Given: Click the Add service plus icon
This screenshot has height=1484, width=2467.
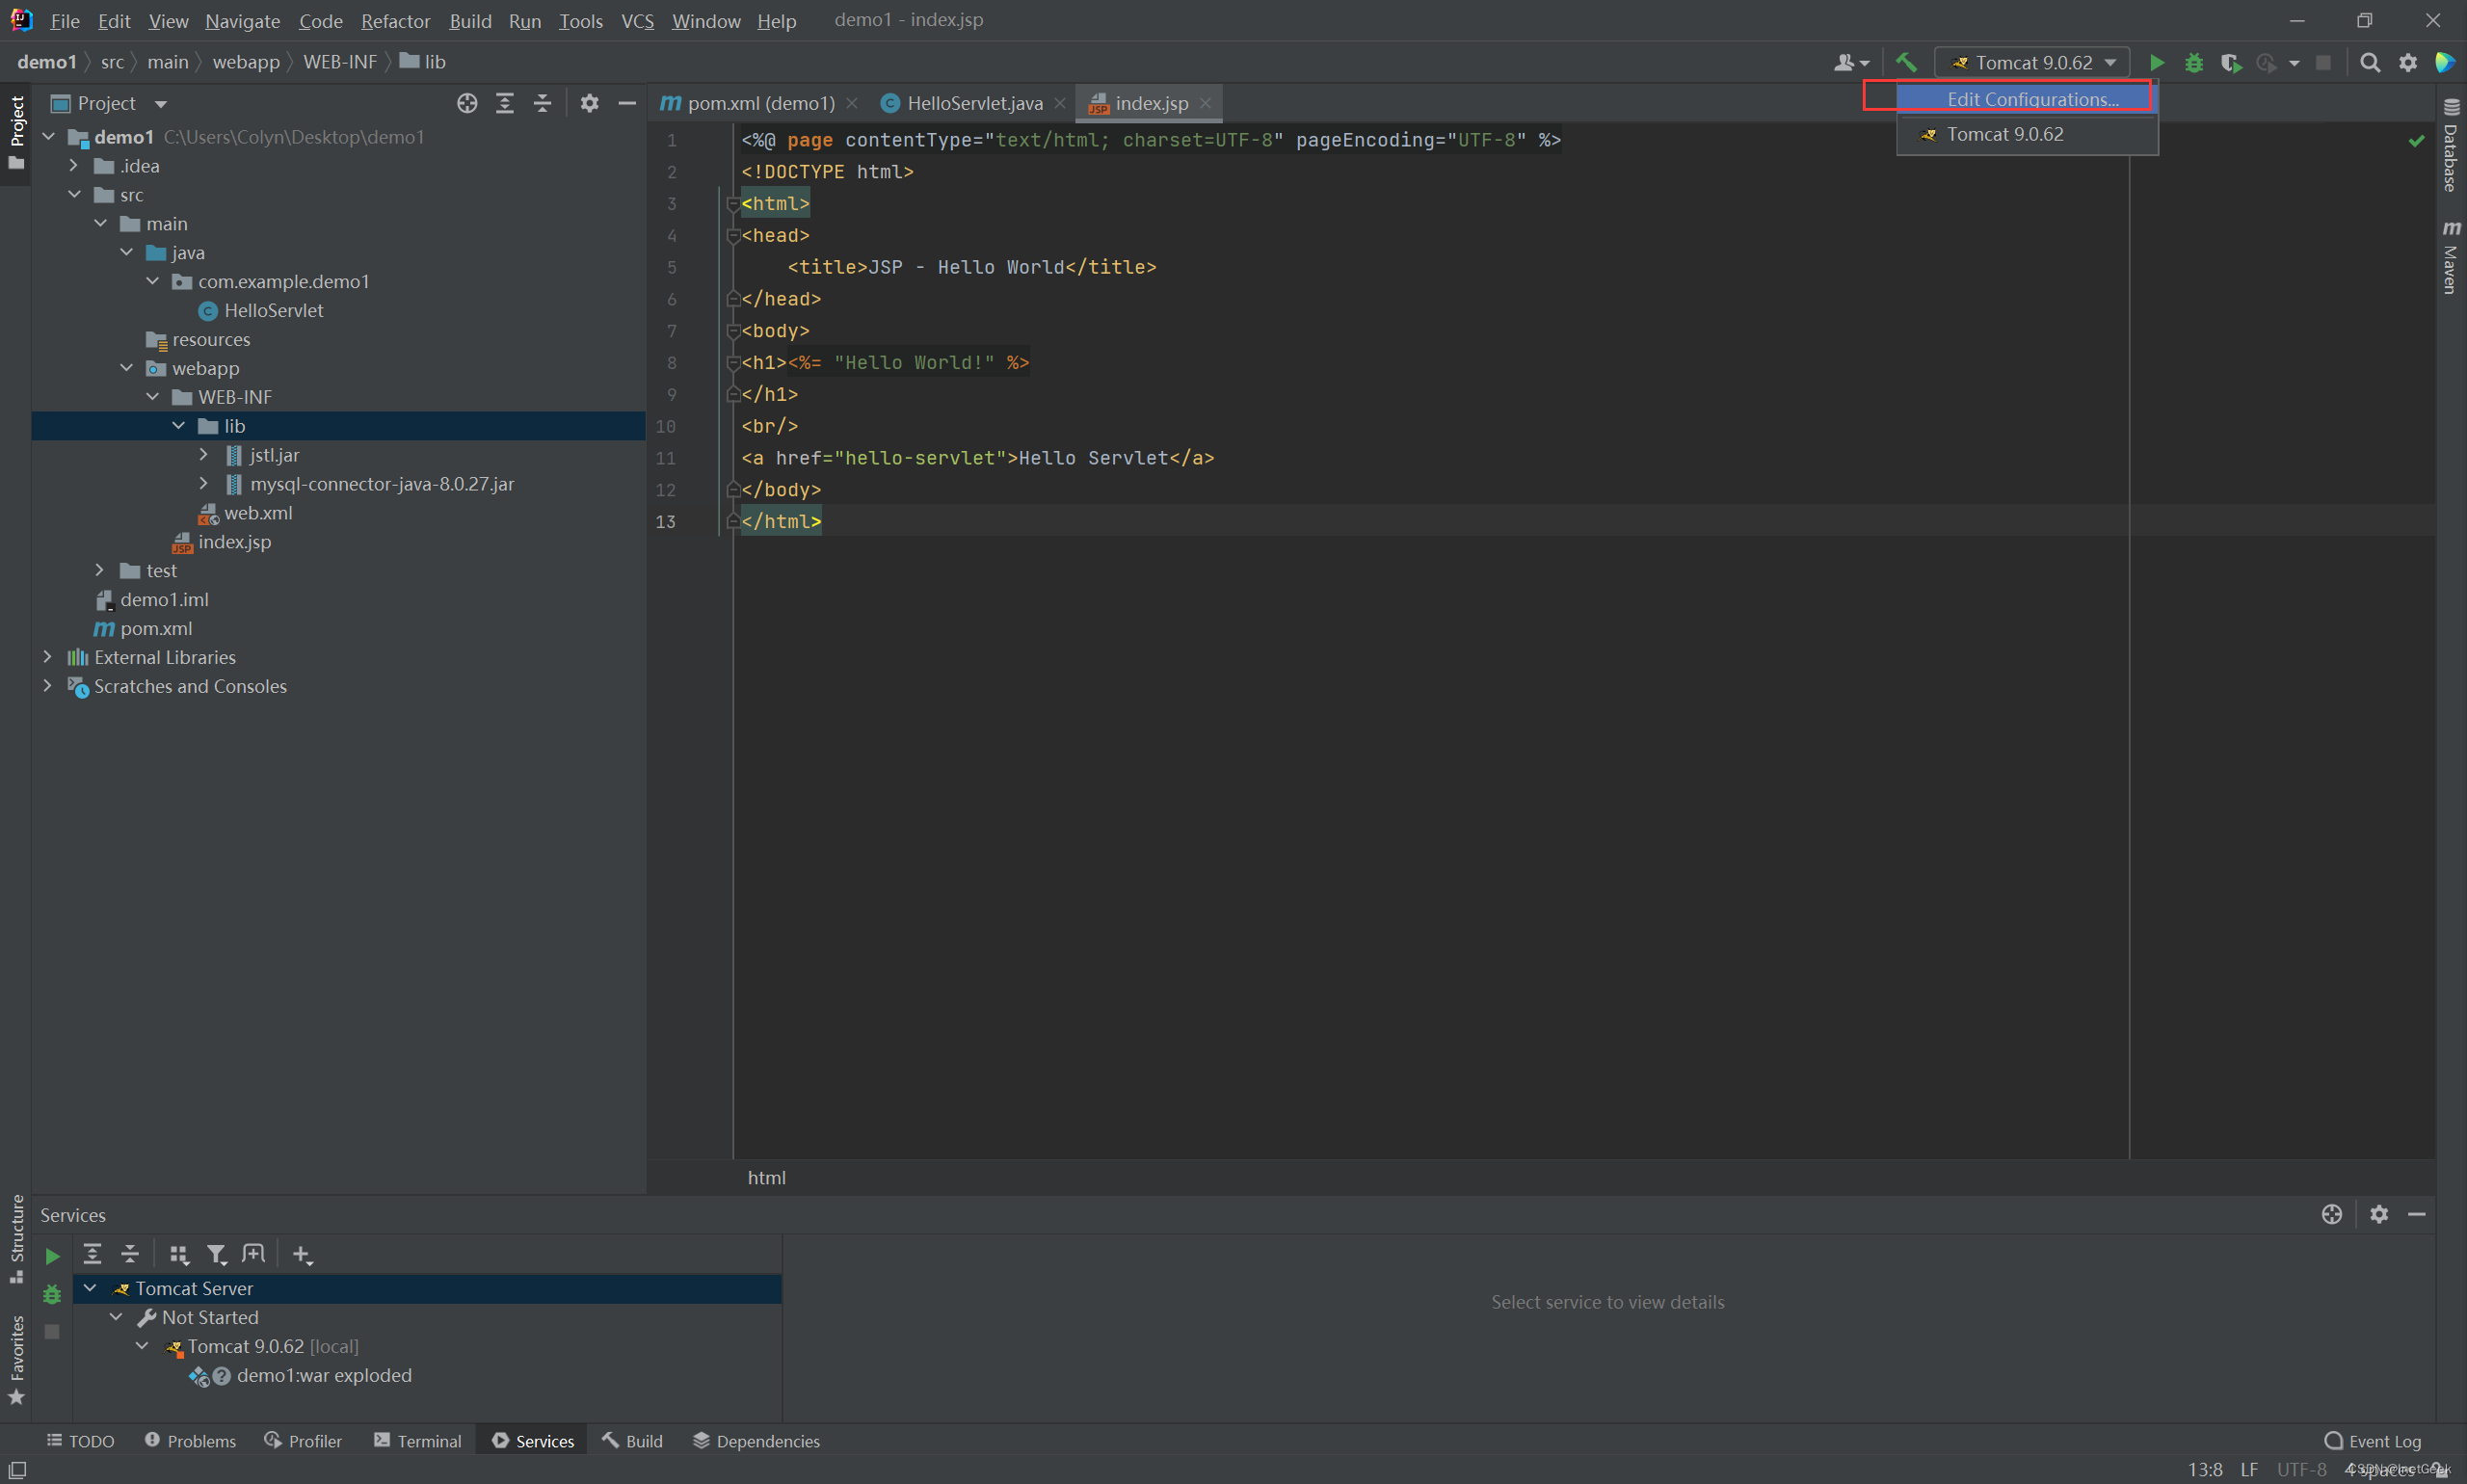Looking at the screenshot, I should [302, 1254].
